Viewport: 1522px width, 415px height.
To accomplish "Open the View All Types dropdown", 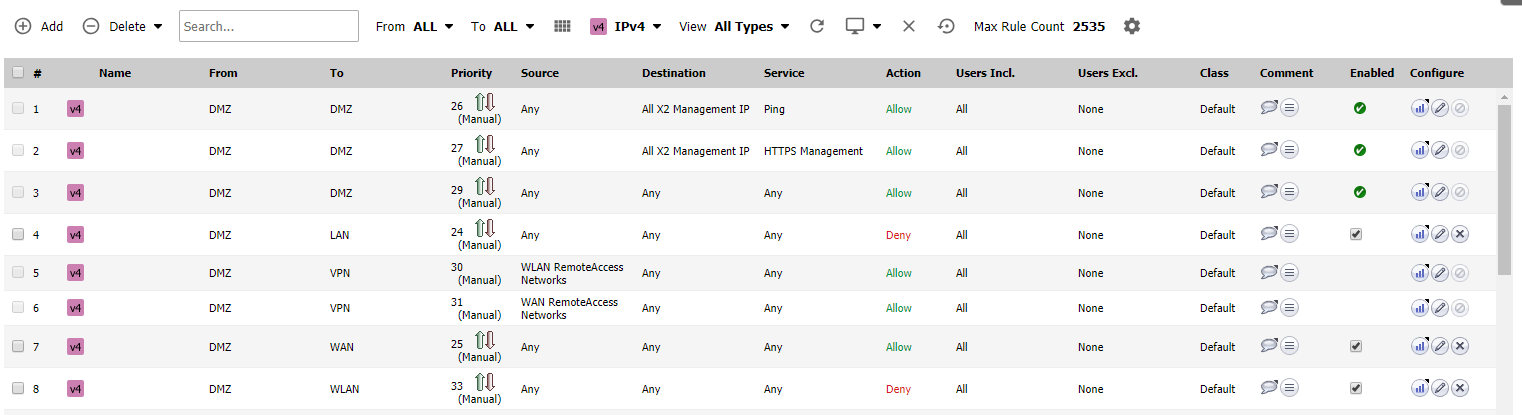I will 735,27.
